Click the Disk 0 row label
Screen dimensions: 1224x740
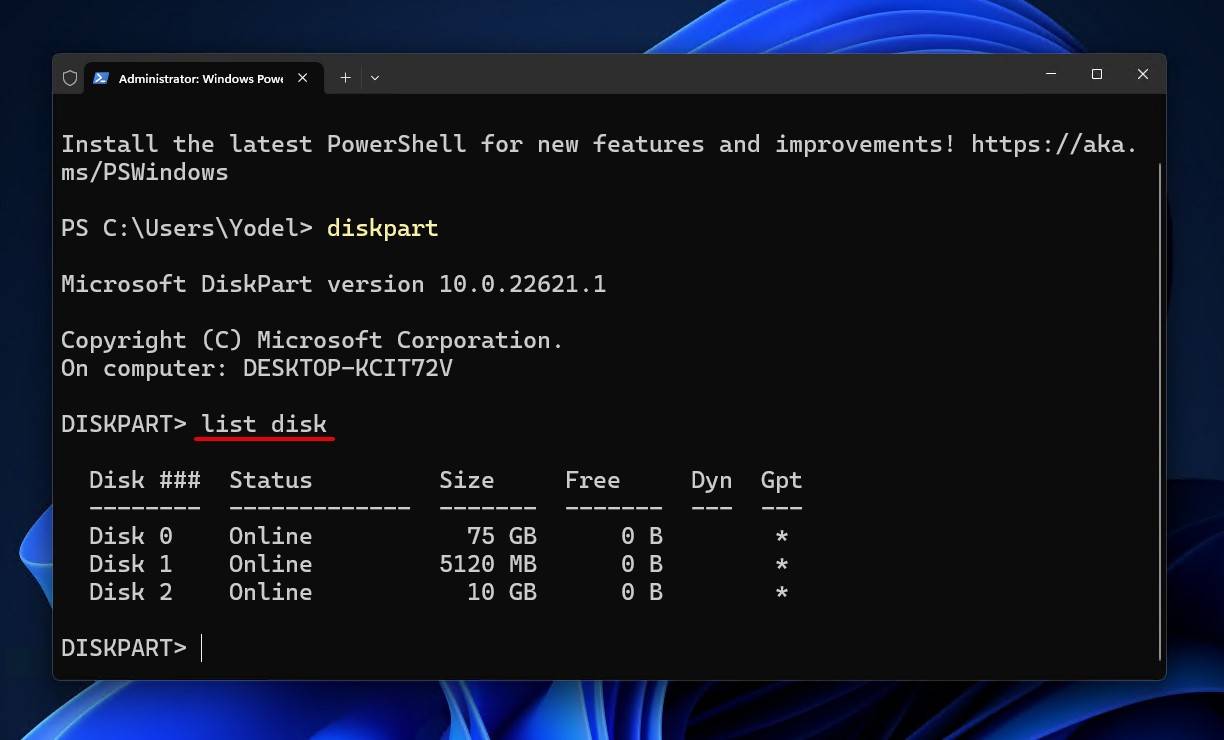click(x=130, y=536)
